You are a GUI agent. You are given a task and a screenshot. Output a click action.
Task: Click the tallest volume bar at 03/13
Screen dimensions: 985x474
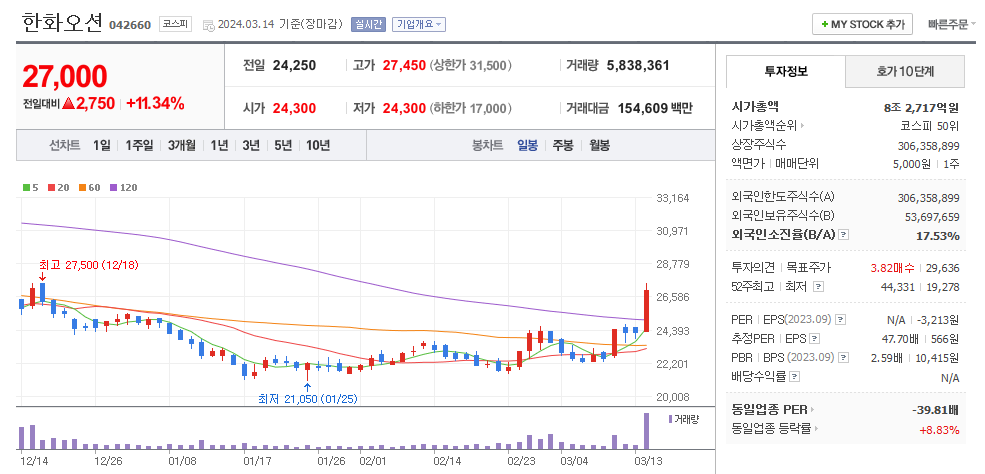pos(646,431)
